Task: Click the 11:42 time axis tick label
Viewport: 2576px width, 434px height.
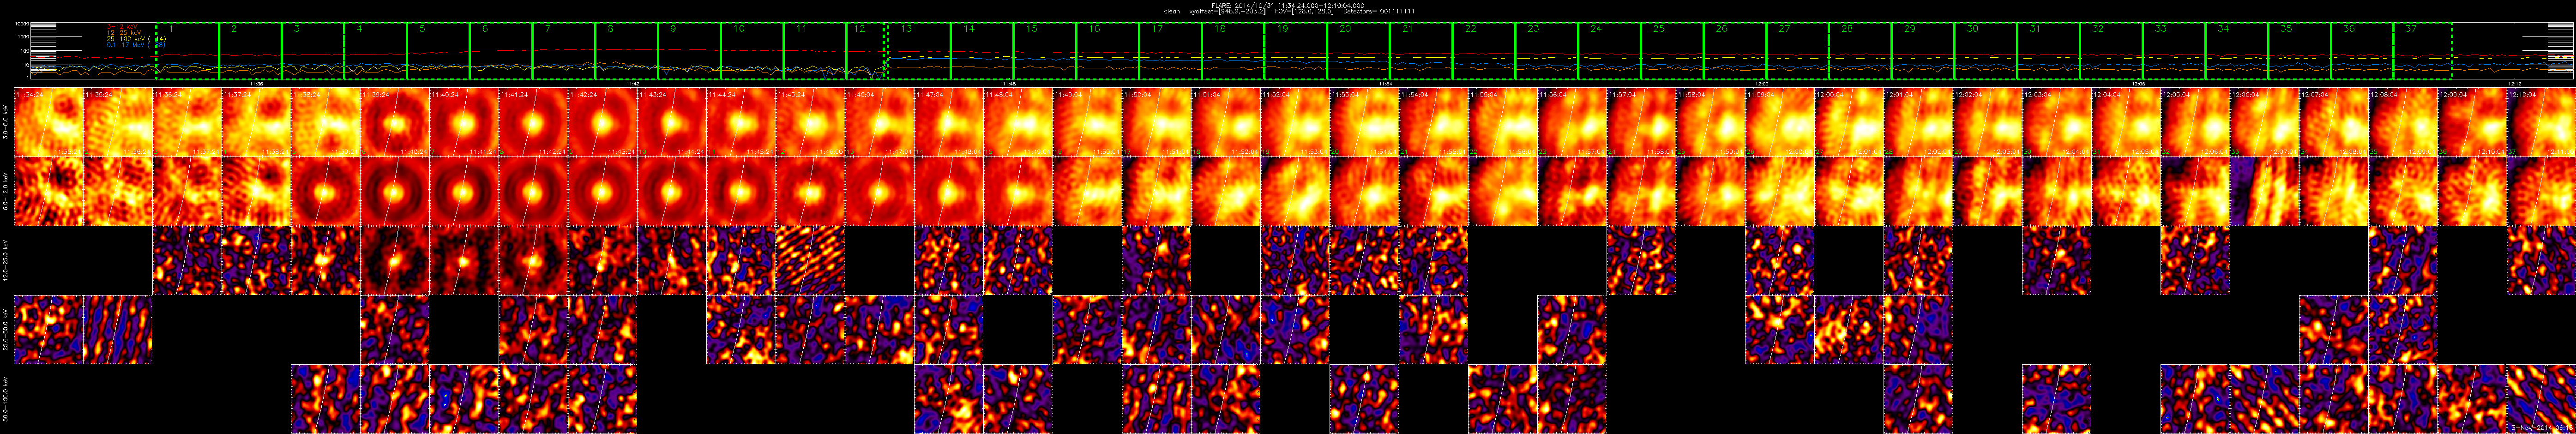Action: 632,83
